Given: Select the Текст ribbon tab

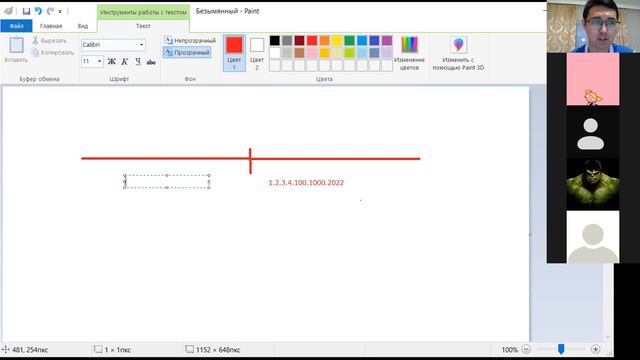Looking at the screenshot, I should 143,26.
